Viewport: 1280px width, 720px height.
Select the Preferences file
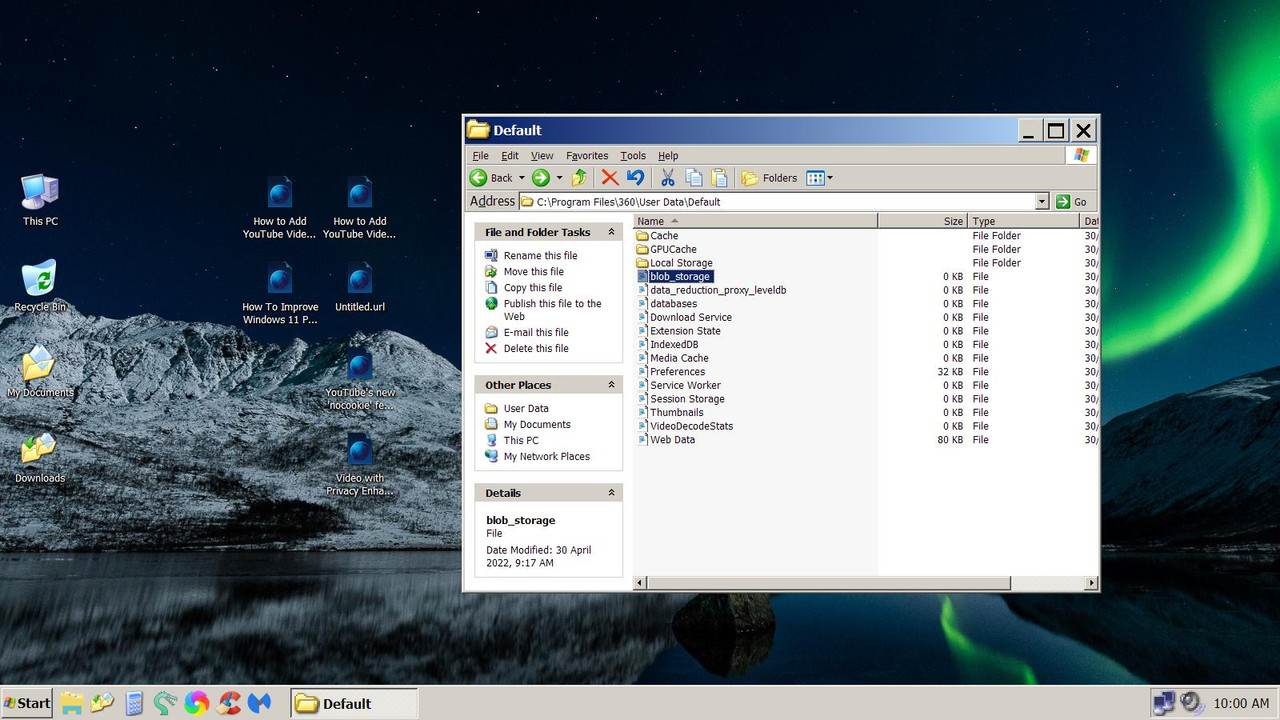click(677, 372)
